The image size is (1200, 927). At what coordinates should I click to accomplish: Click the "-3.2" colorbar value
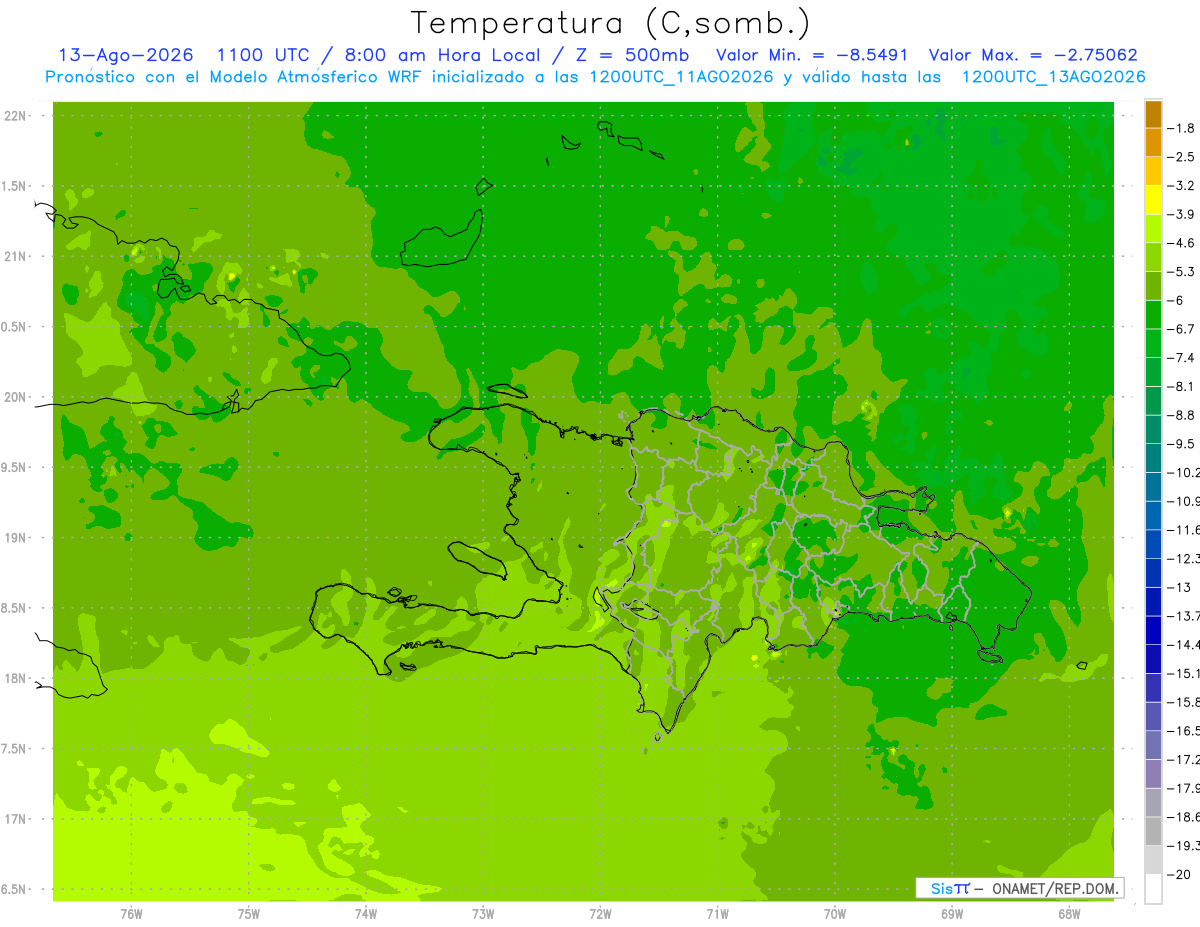coord(1181,186)
